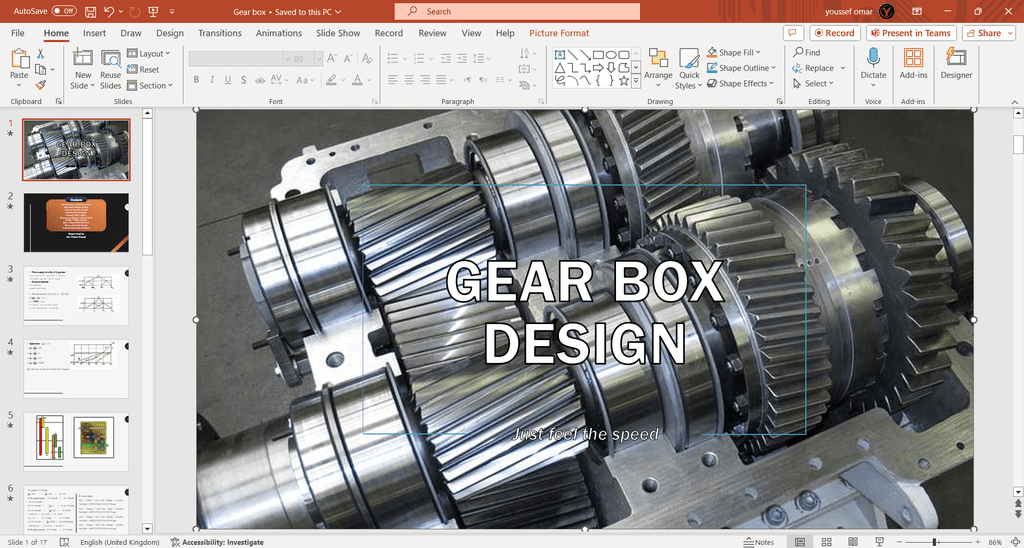Click the spell check status icon
This screenshot has height=548, width=1024.
pos(64,542)
